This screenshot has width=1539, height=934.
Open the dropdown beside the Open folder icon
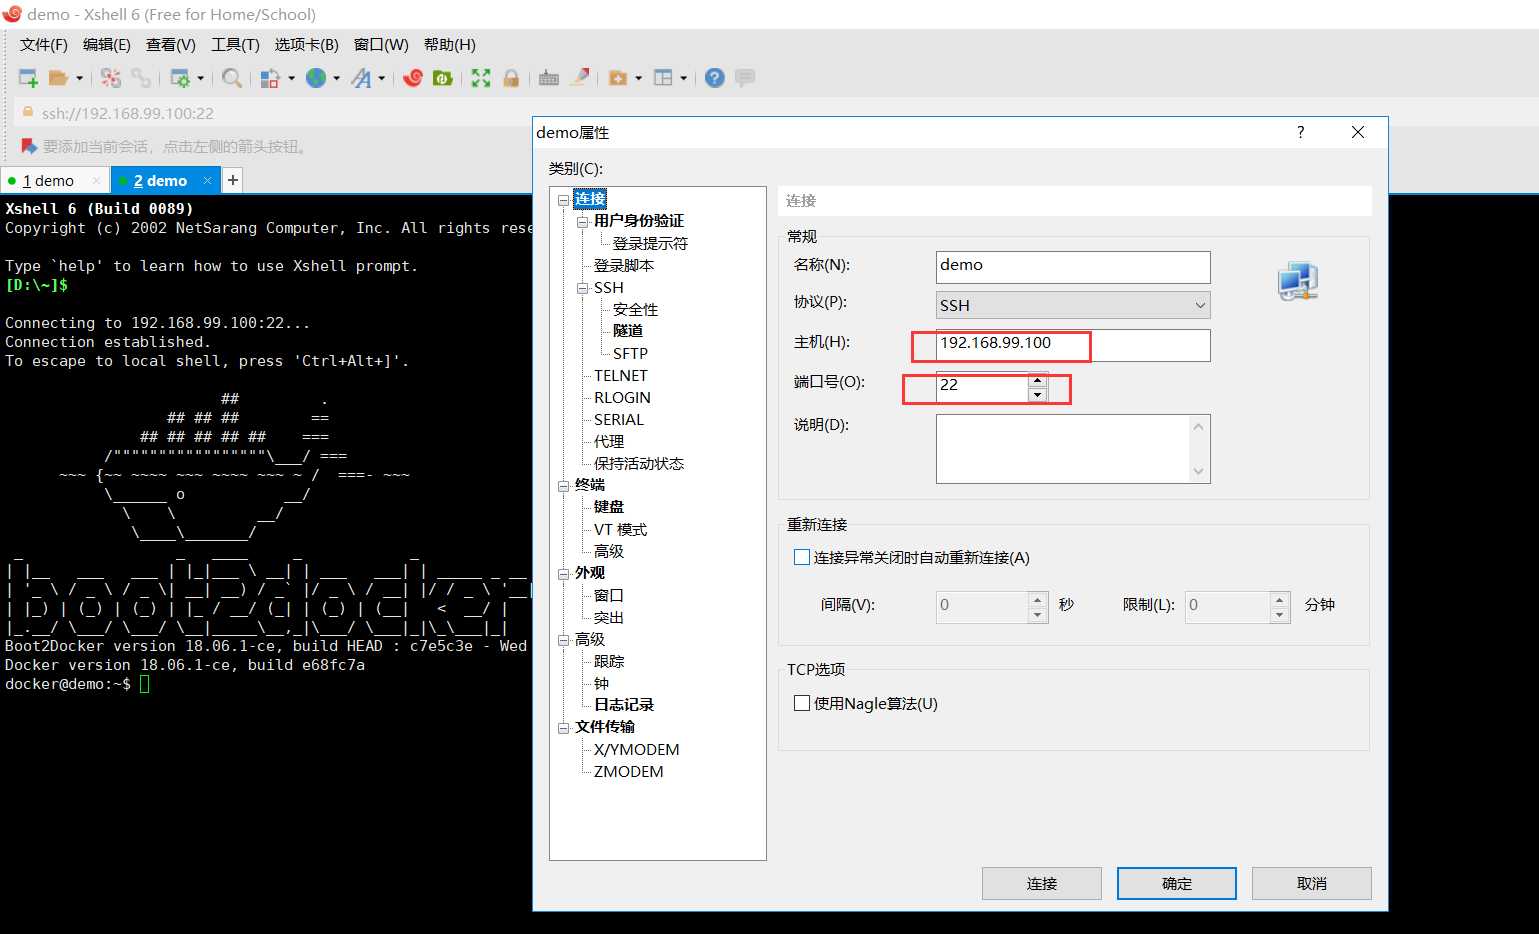point(79,78)
